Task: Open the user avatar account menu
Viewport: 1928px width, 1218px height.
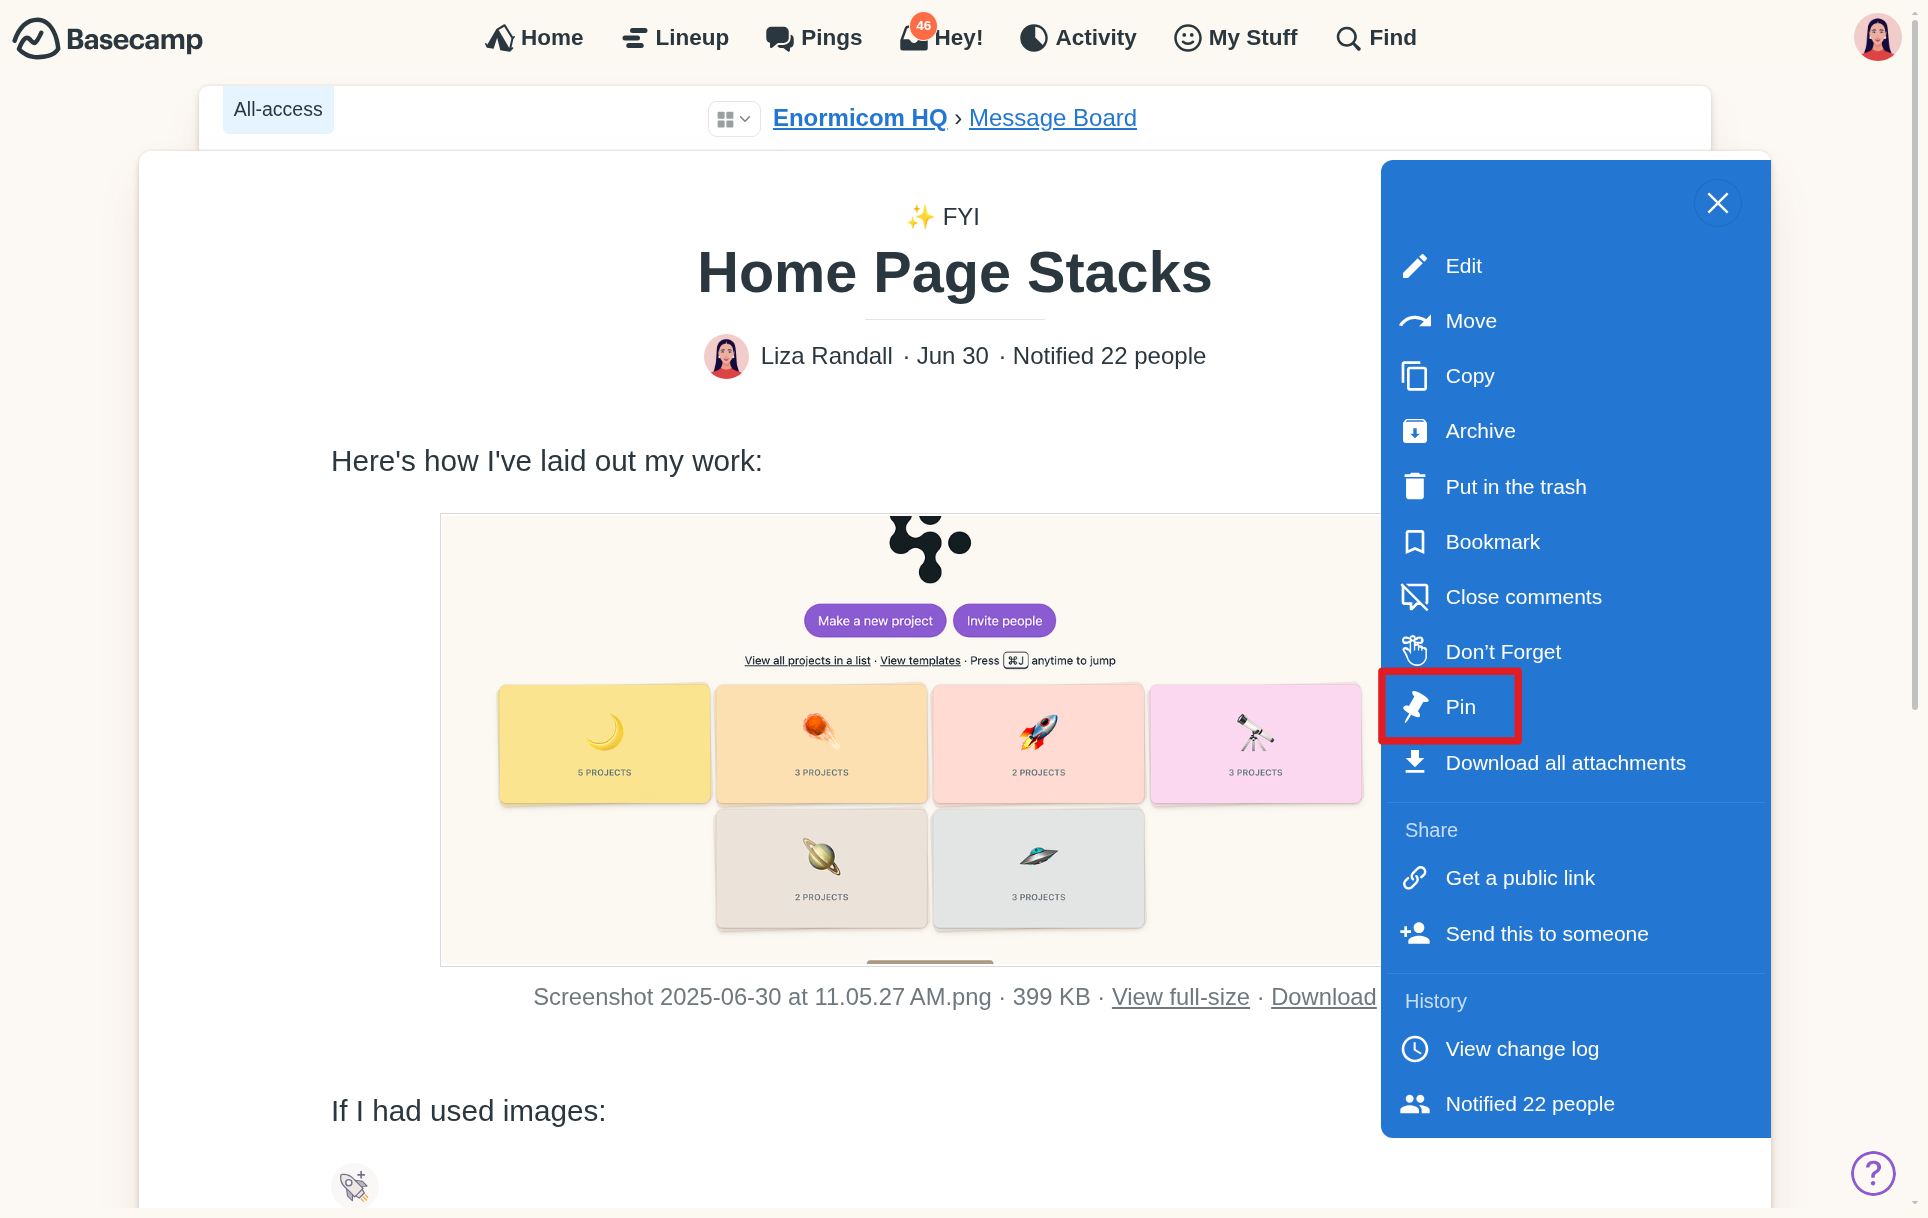Action: click(1876, 38)
